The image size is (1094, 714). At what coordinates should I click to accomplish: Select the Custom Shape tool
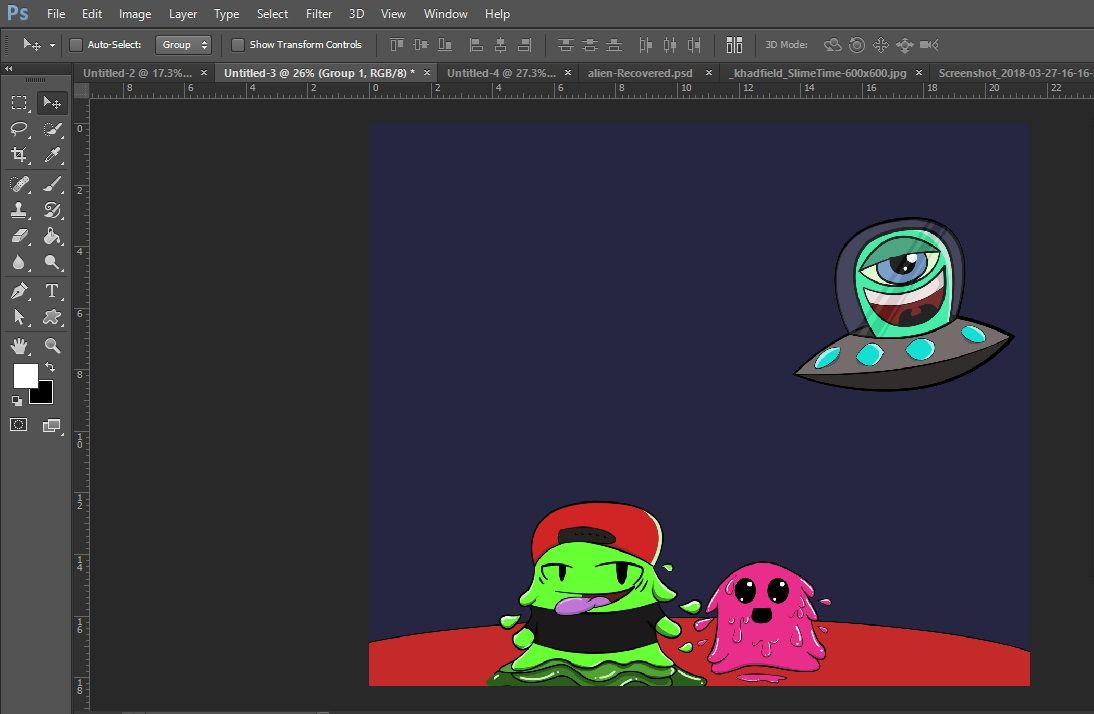click(x=52, y=317)
